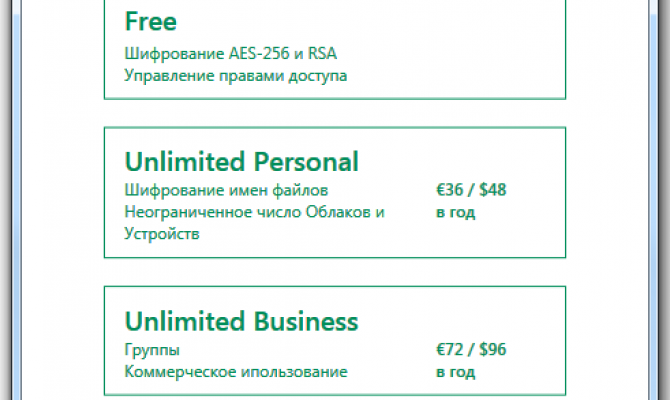
Task: Click the Free plan heading
Action: tap(150, 21)
